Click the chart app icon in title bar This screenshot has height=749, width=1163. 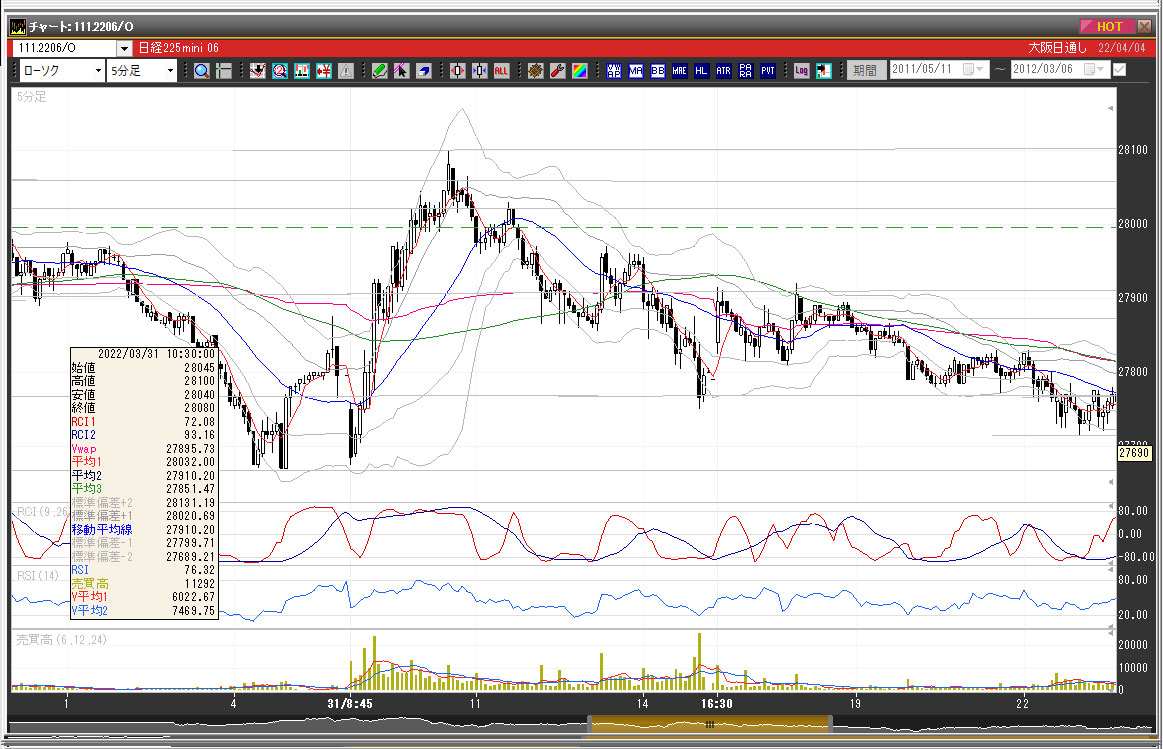17,27
